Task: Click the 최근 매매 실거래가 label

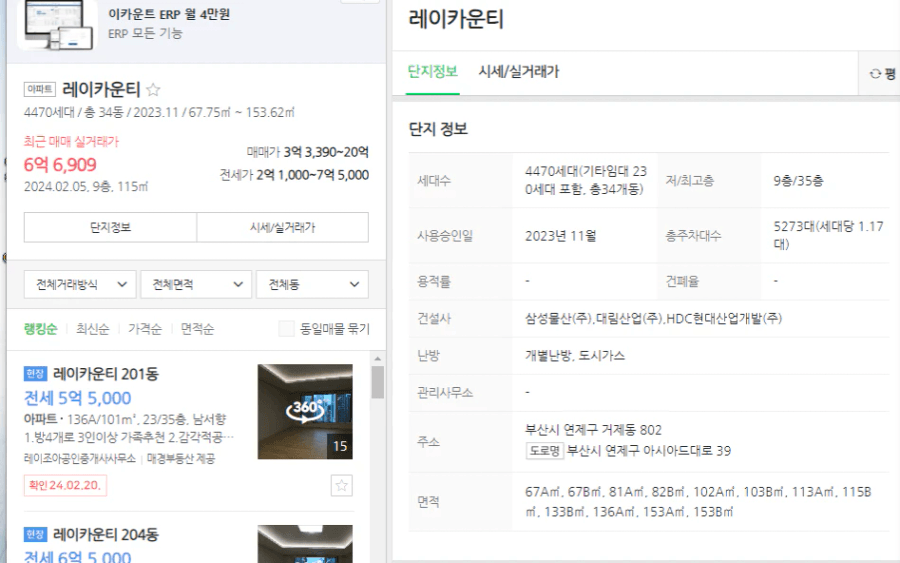Action: [71, 142]
